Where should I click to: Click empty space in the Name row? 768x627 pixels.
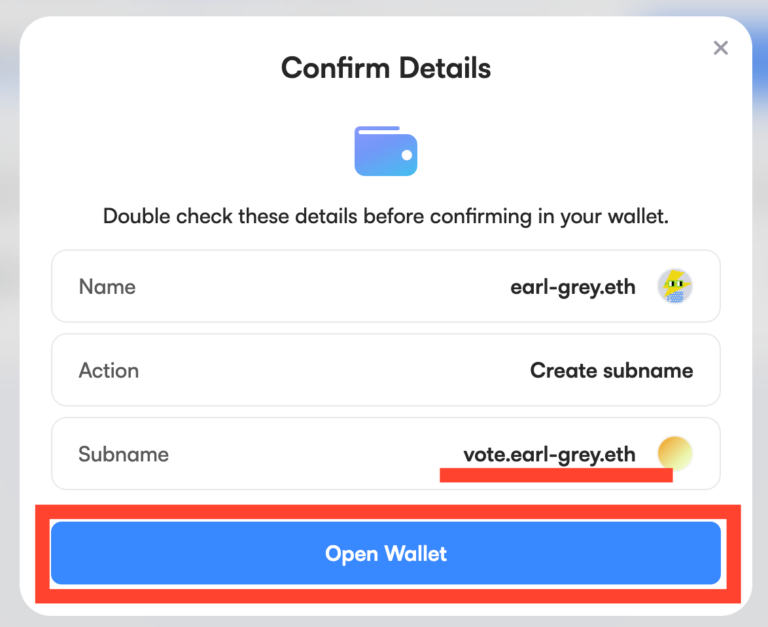click(x=300, y=287)
